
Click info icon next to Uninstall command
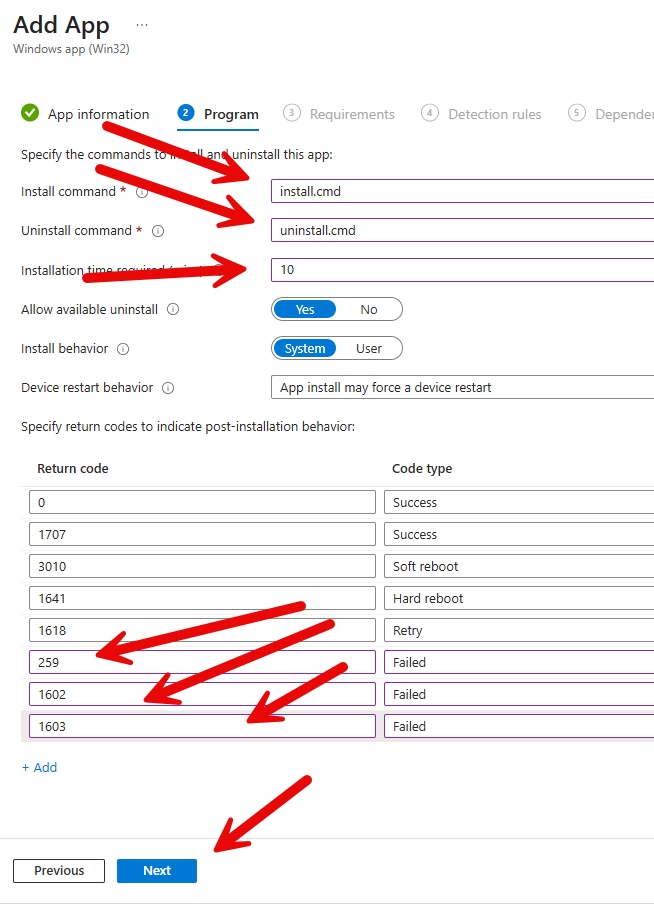pyautogui.click(x=158, y=231)
